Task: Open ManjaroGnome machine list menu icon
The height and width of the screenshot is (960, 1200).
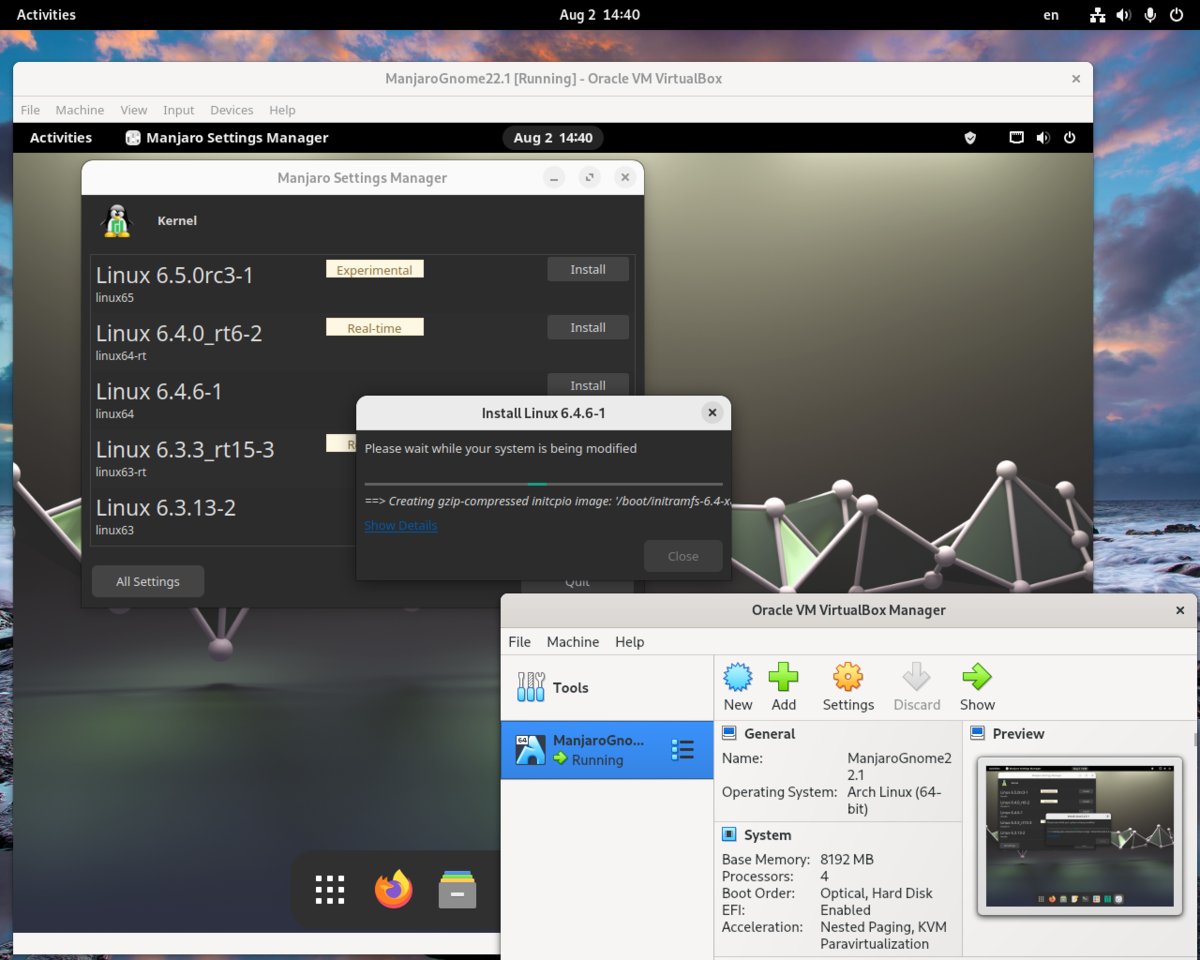Action: click(683, 750)
